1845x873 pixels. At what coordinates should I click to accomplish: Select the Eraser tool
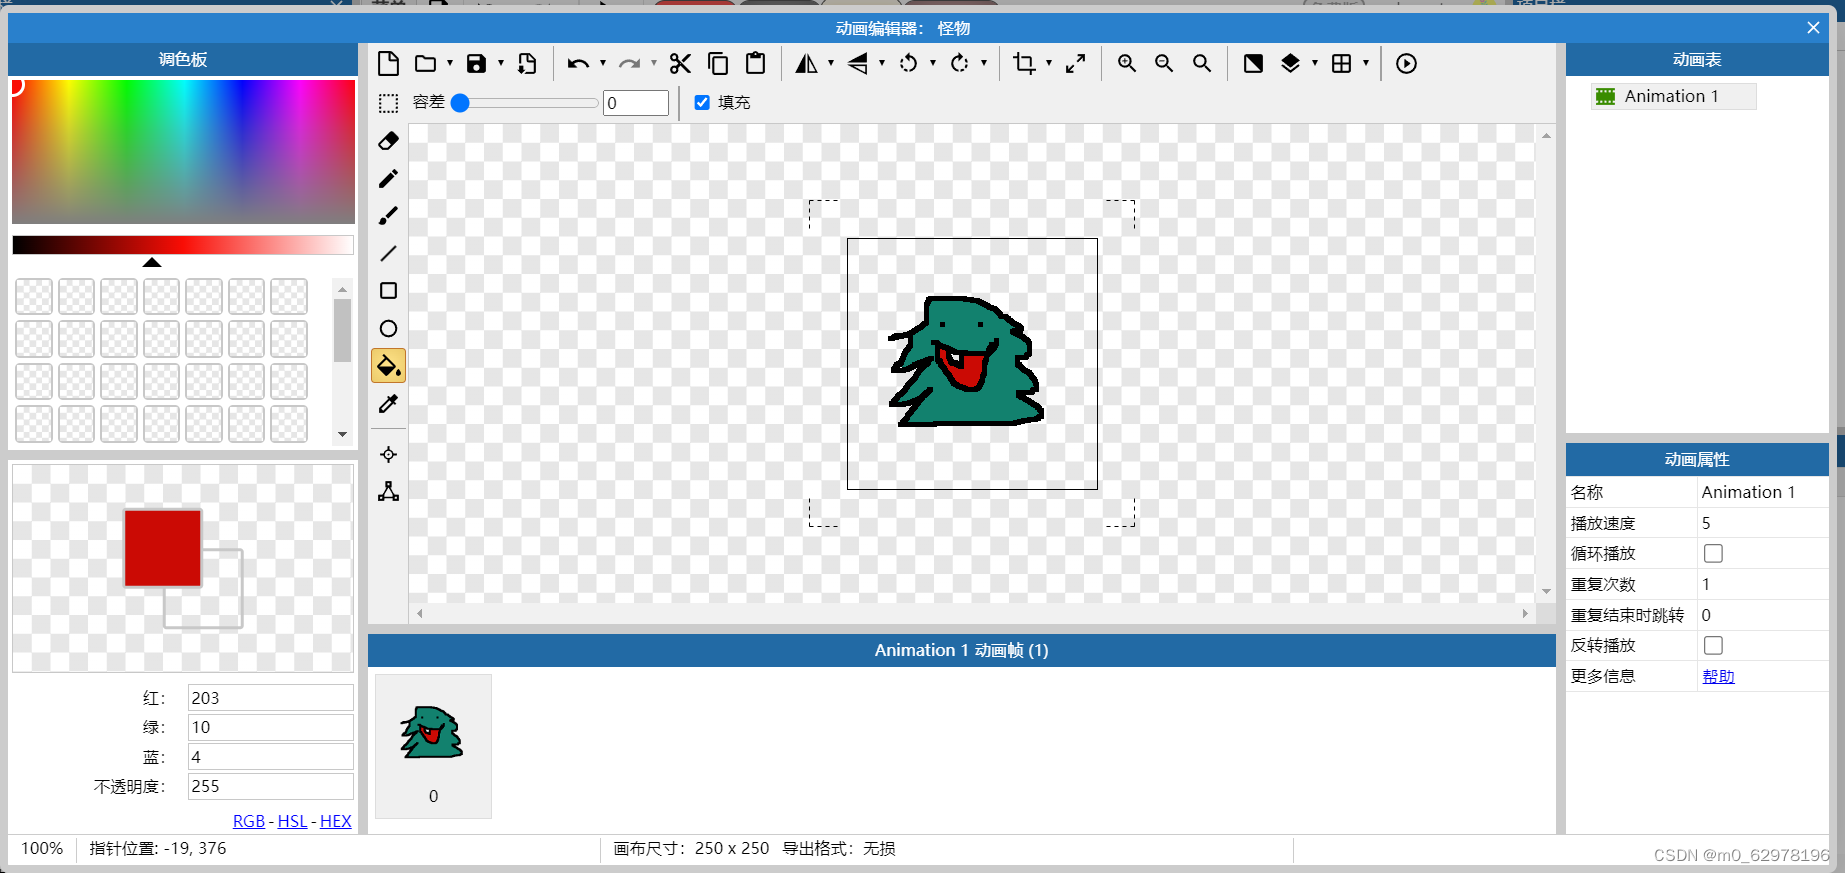[x=389, y=141]
